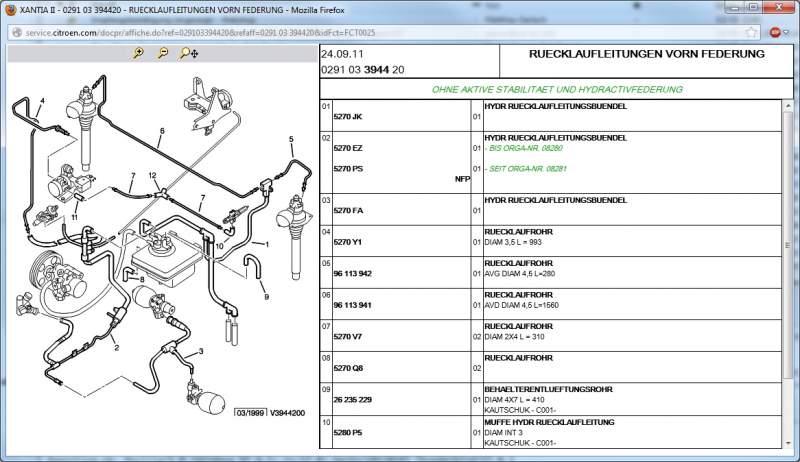
Task: Click HYDR RUECKLAUFLEITUNGSBUENDEL in row 01
Action: pyautogui.click(x=555, y=107)
